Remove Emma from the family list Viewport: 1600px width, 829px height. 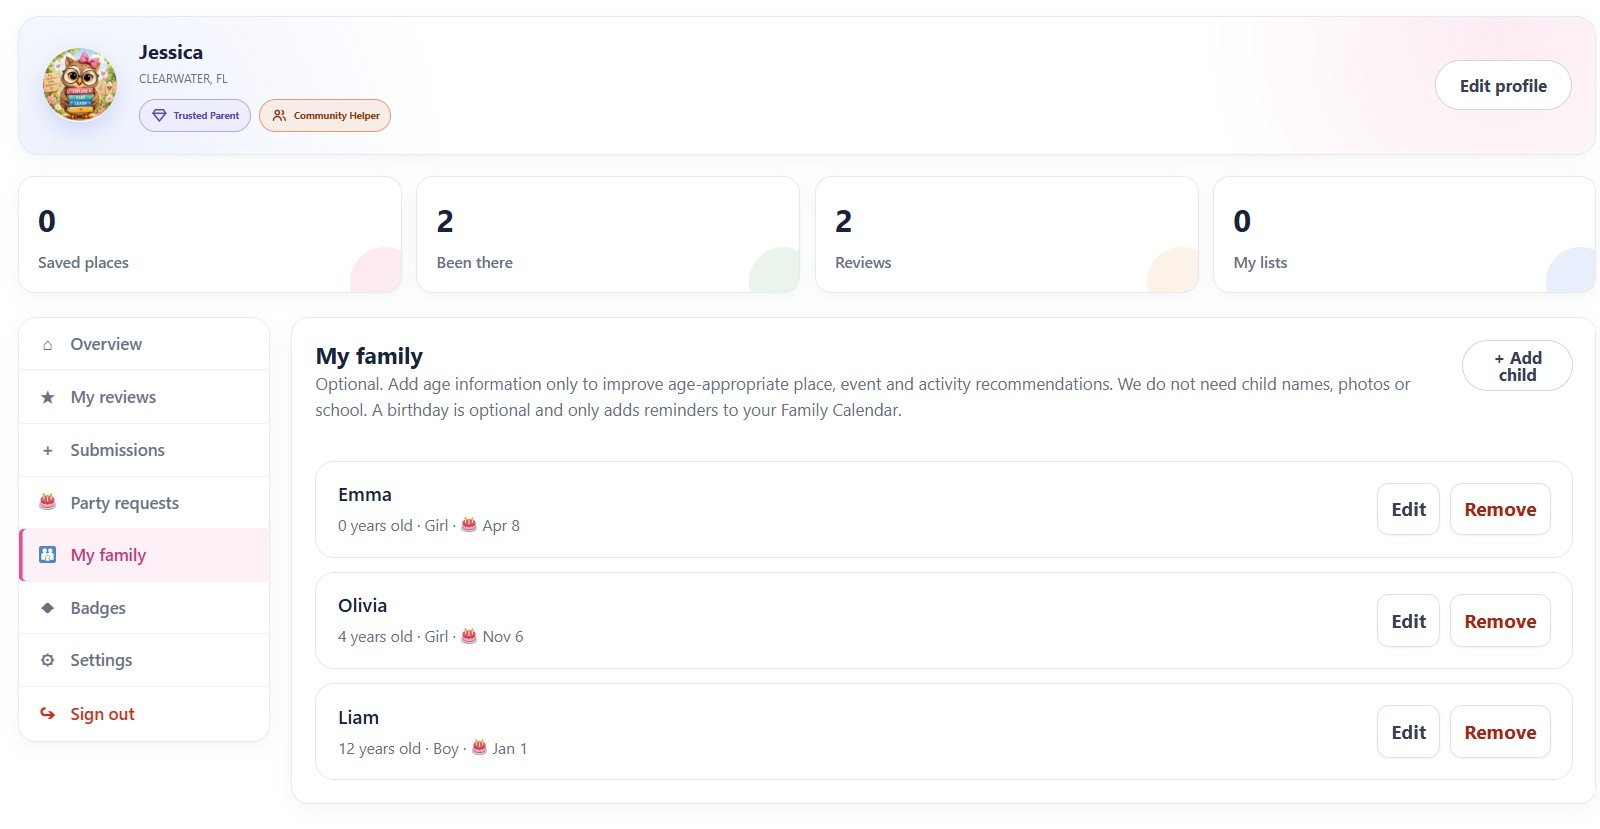click(1500, 509)
